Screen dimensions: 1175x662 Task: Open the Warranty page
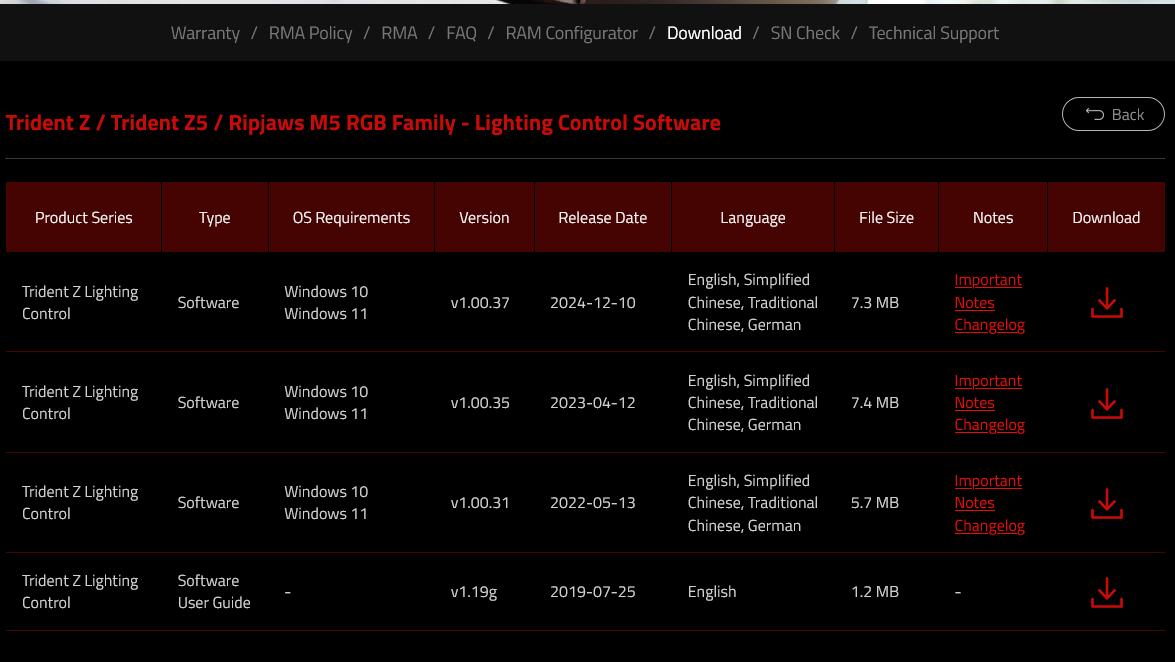(205, 33)
